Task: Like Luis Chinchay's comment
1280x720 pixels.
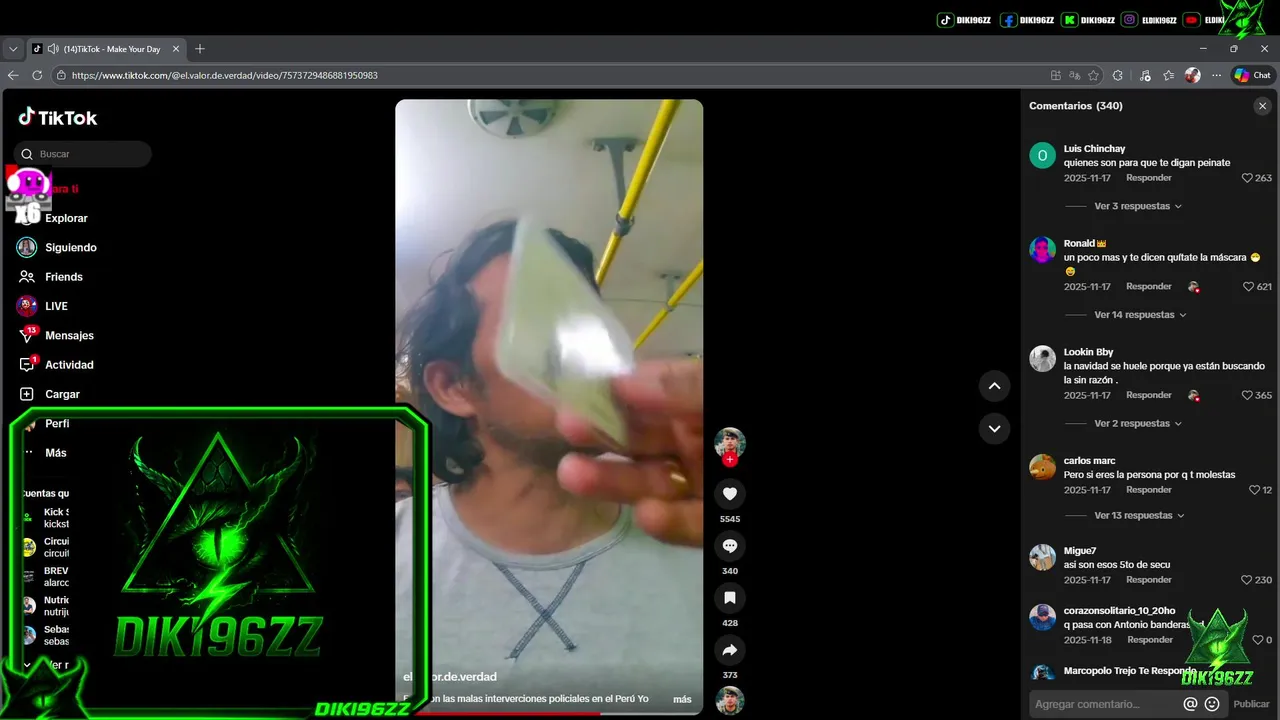Action: pyautogui.click(x=1247, y=178)
